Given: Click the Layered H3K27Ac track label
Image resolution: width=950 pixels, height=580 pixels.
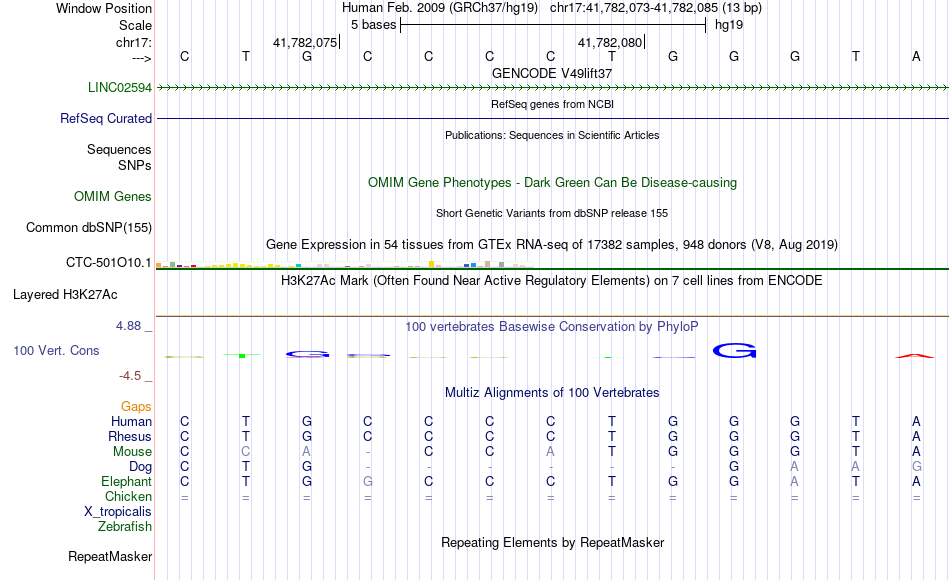Looking at the screenshot, I should click(65, 295).
